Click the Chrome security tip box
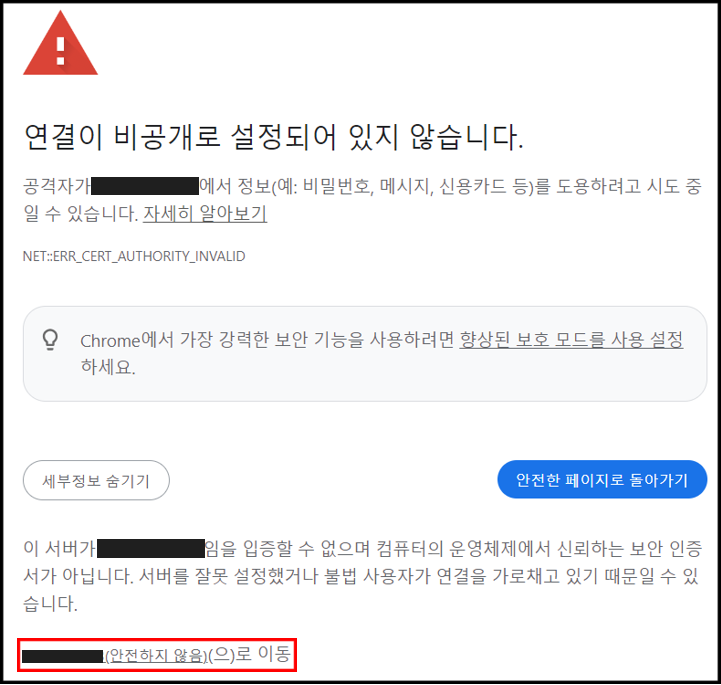This screenshot has height=685, width=721. tap(365, 354)
